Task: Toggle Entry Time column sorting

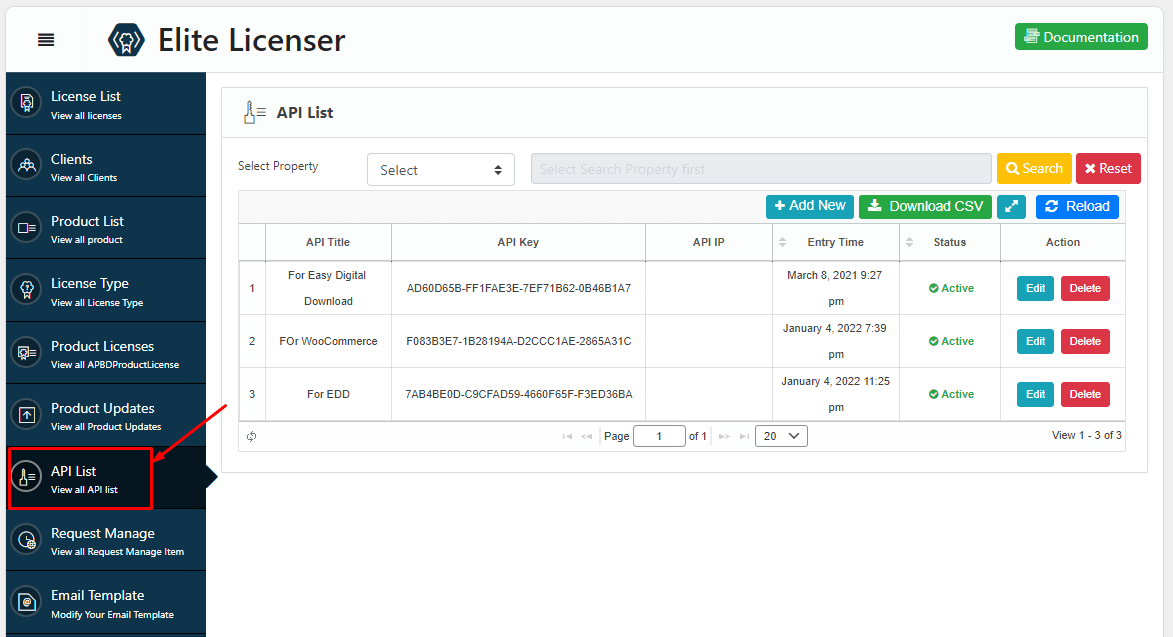Action: click(x=782, y=242)
